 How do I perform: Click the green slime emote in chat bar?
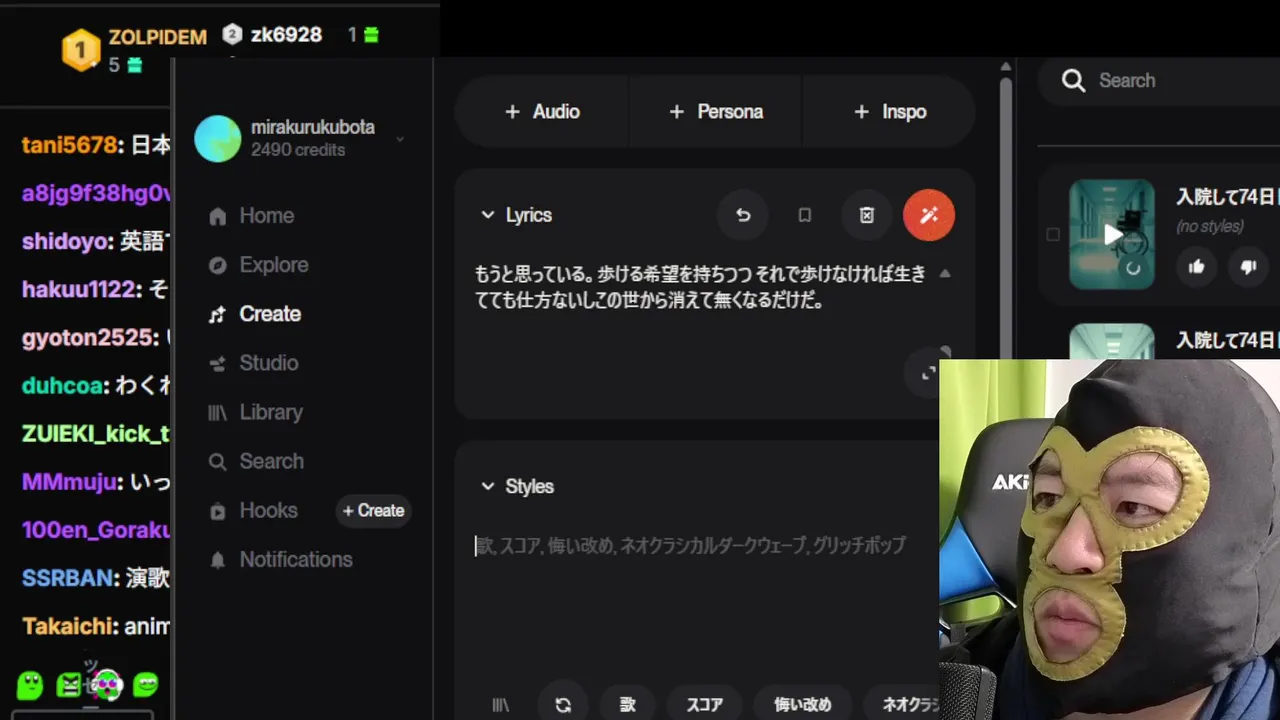30,685
